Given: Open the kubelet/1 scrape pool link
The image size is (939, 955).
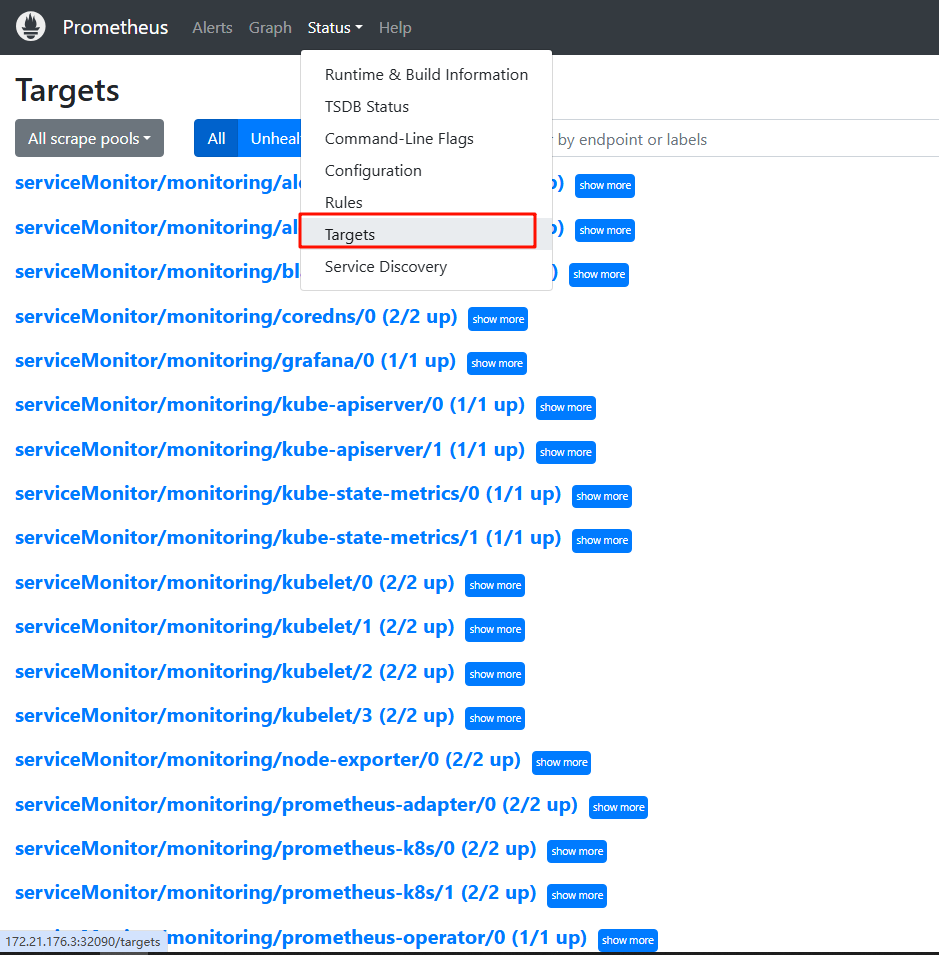Looking at the screenshot, I should coord(234,626).
